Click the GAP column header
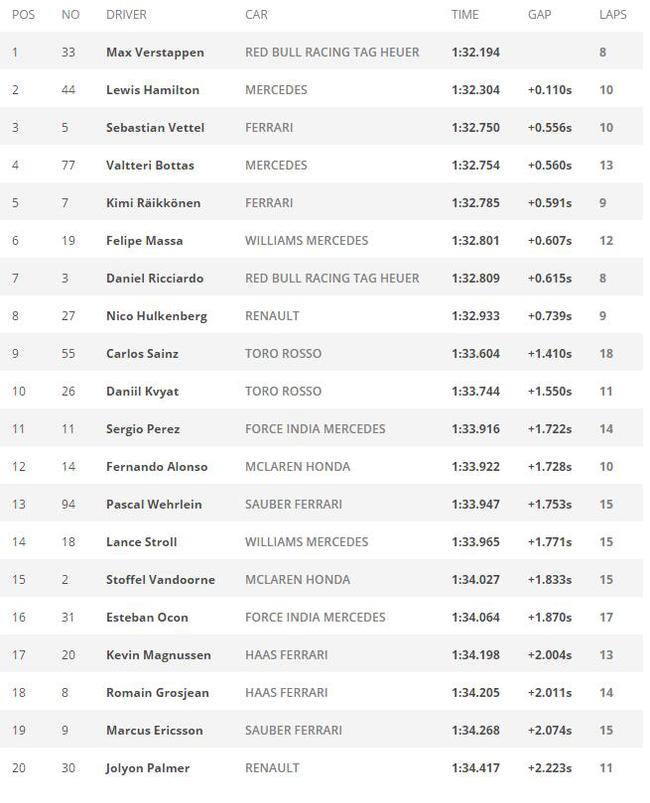This screenshot has height=803, width=650. pos(539,14)
